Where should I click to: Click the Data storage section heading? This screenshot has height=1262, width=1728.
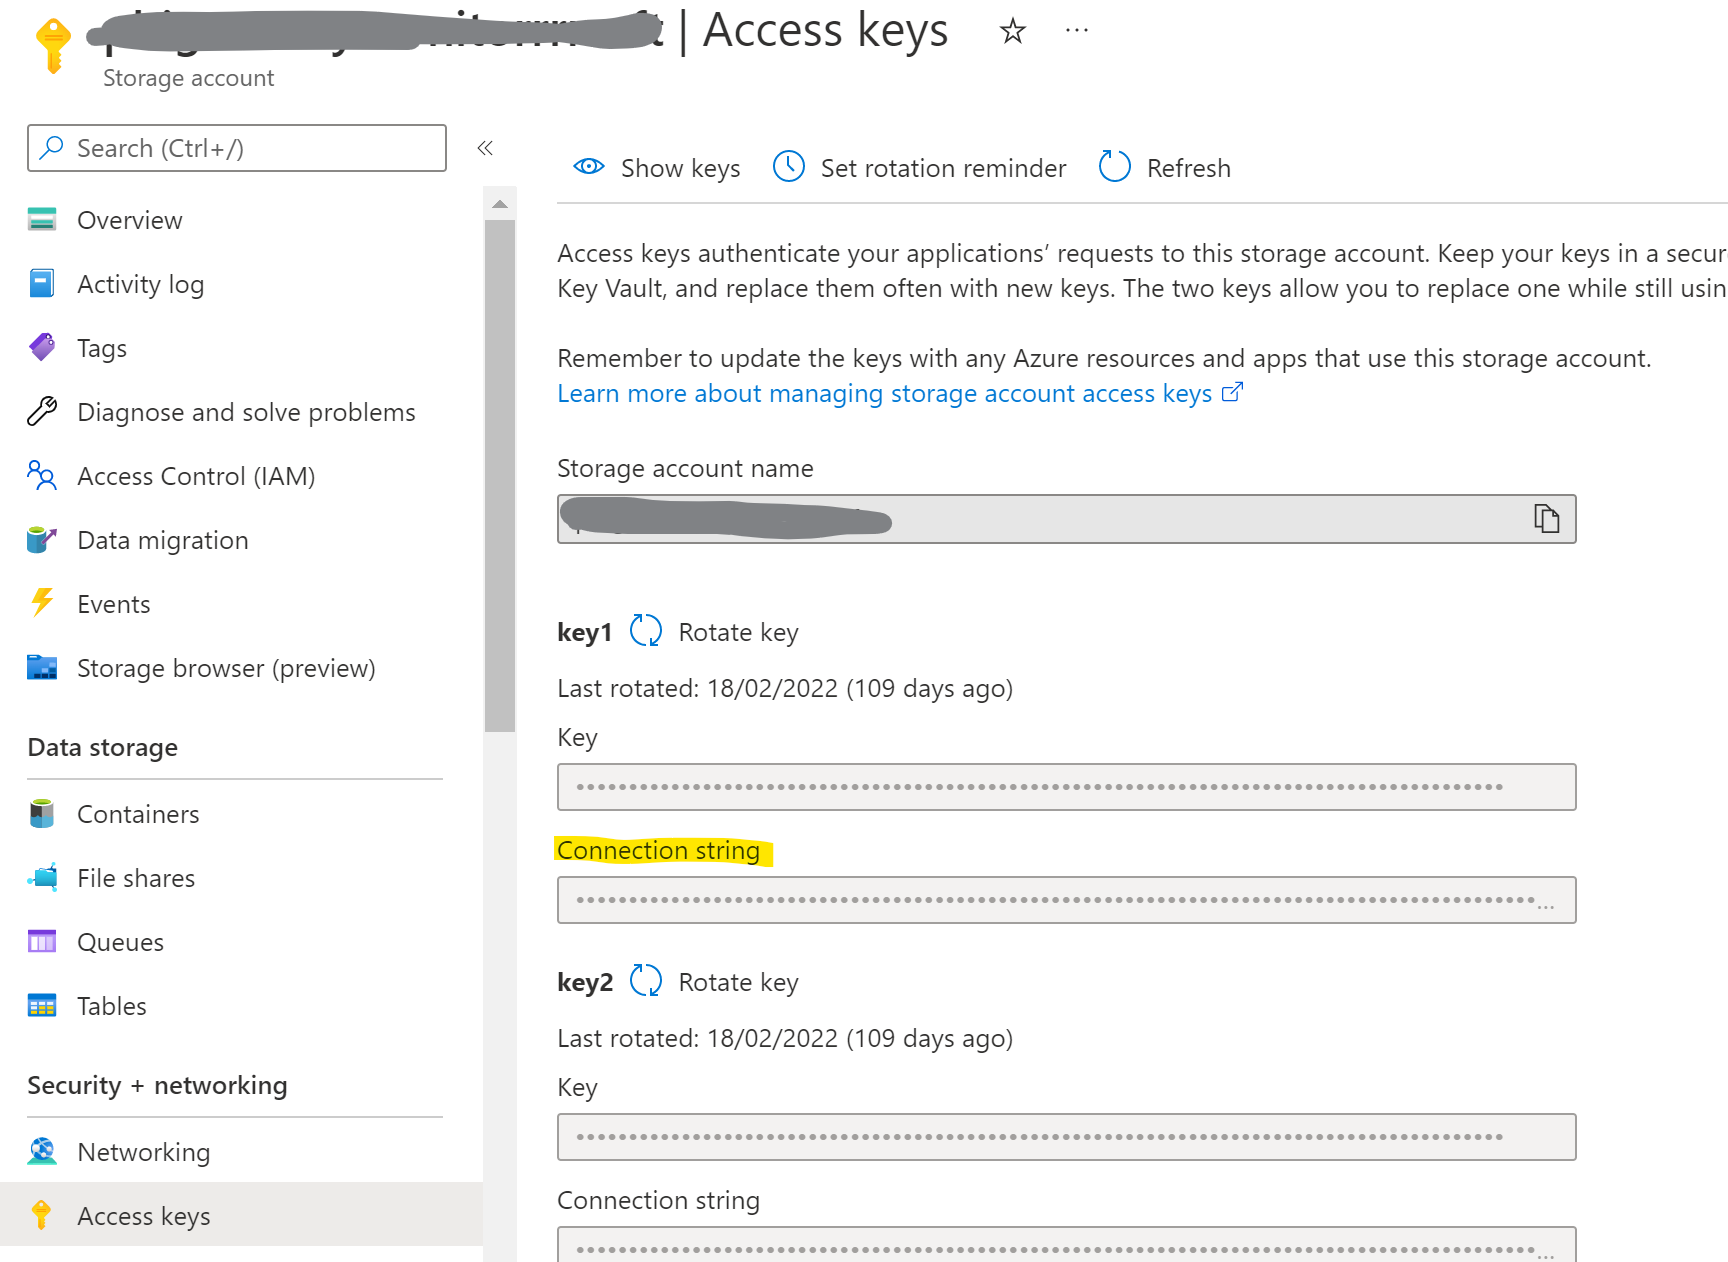coord(103,747)
